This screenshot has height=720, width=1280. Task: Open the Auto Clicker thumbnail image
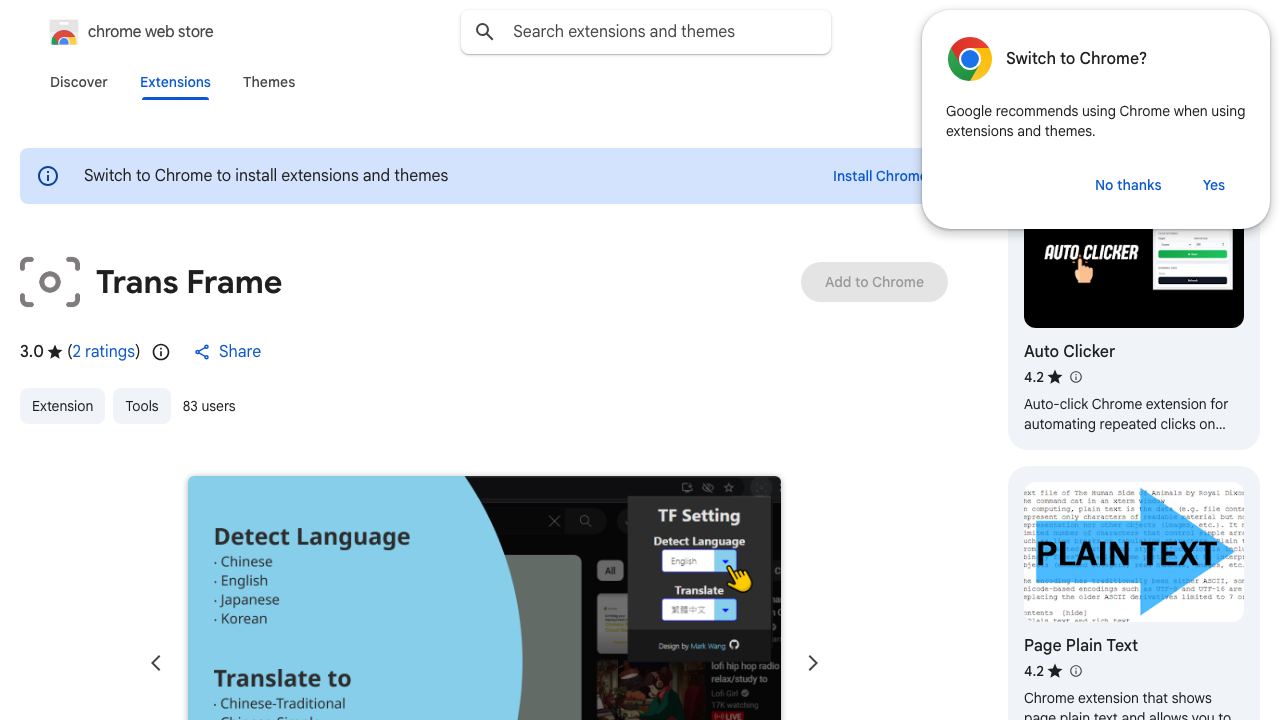[x=1134, y=278]
